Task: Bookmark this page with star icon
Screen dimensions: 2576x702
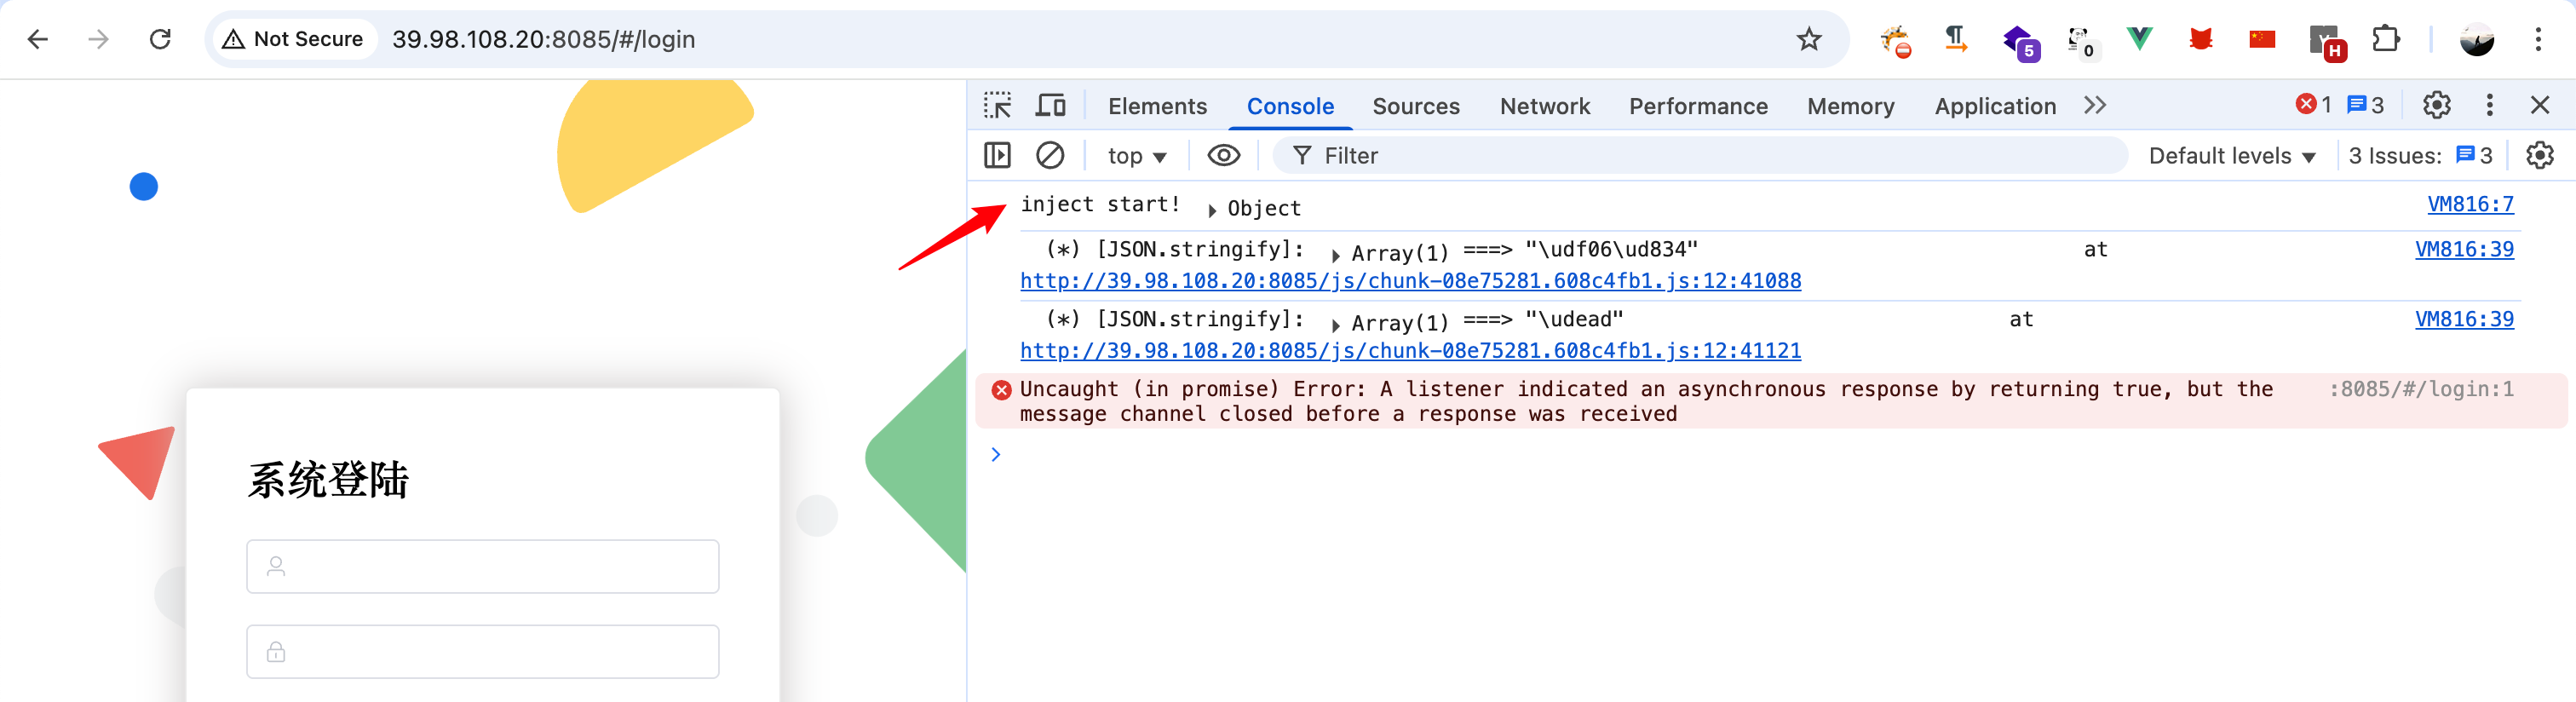Action: point(1808,39)
